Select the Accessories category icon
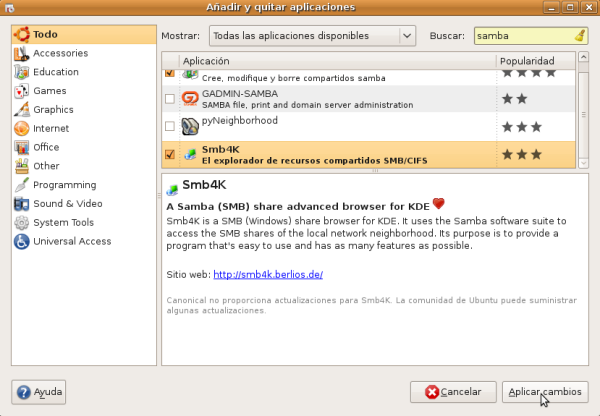Viewport: 600px width, 416px height. click(x=21, y=53)
